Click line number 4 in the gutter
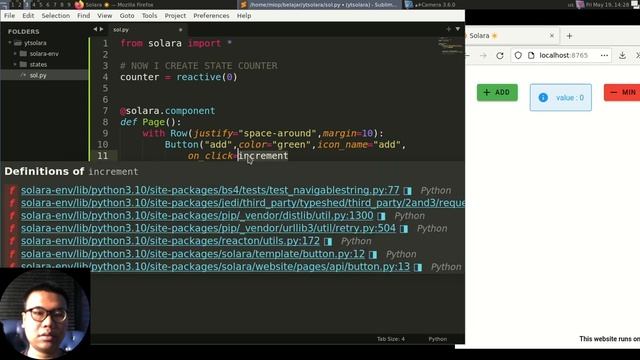This screenshot has width=640, height=360. click(105, 77)
